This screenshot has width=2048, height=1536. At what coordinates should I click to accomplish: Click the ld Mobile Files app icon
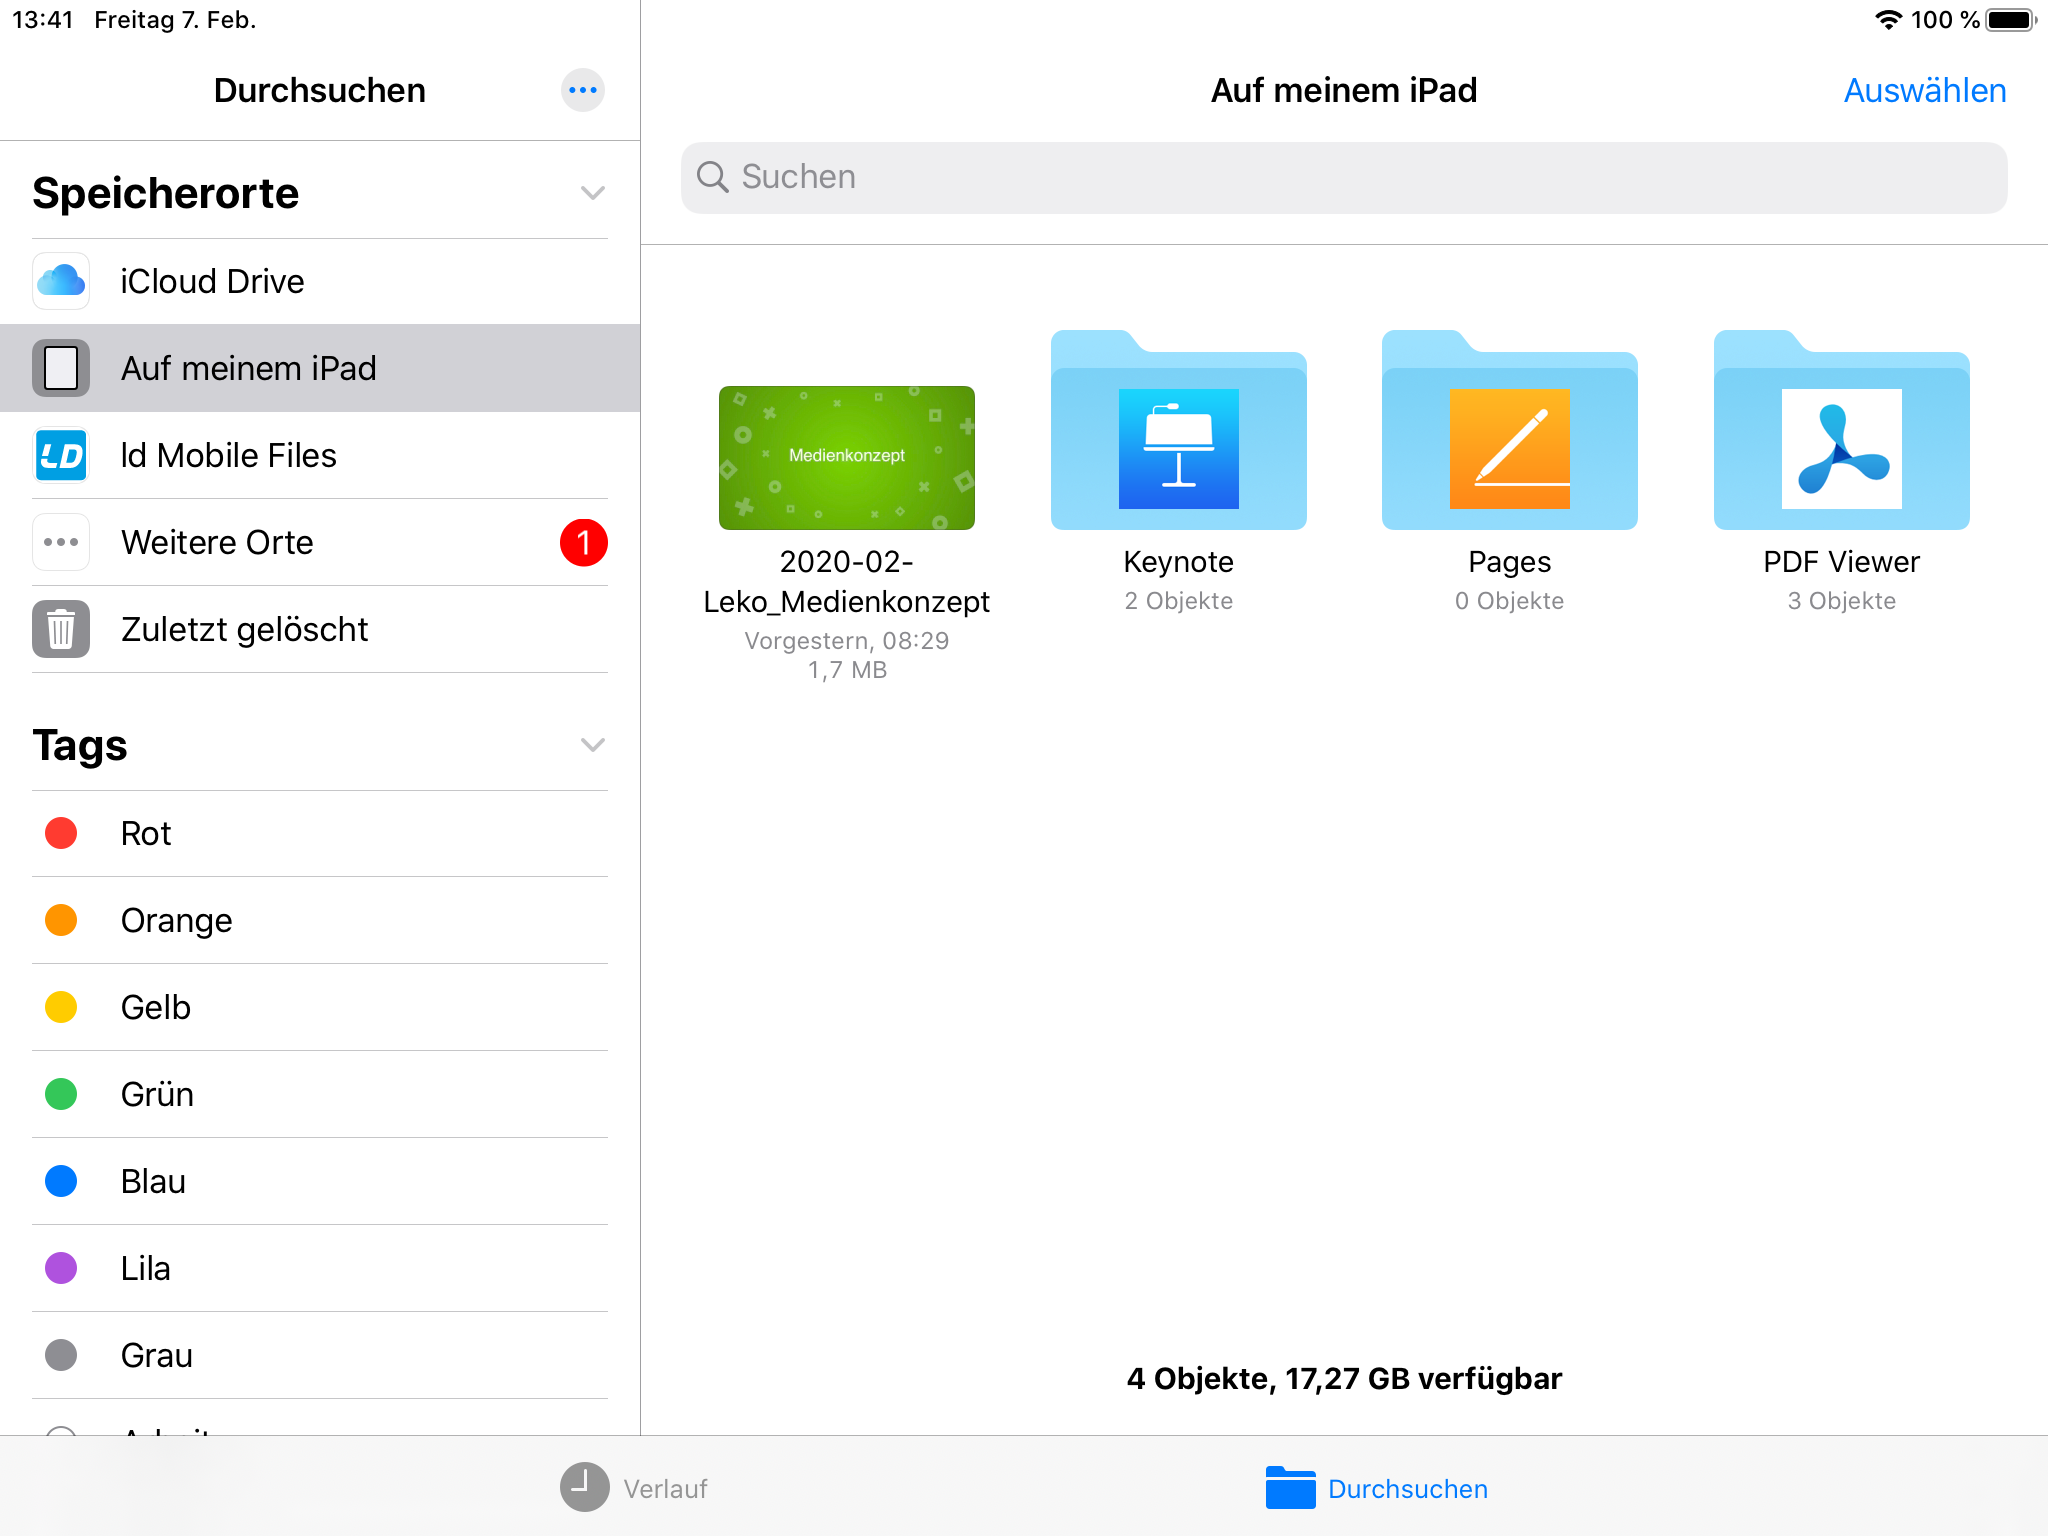pos(61,455)
